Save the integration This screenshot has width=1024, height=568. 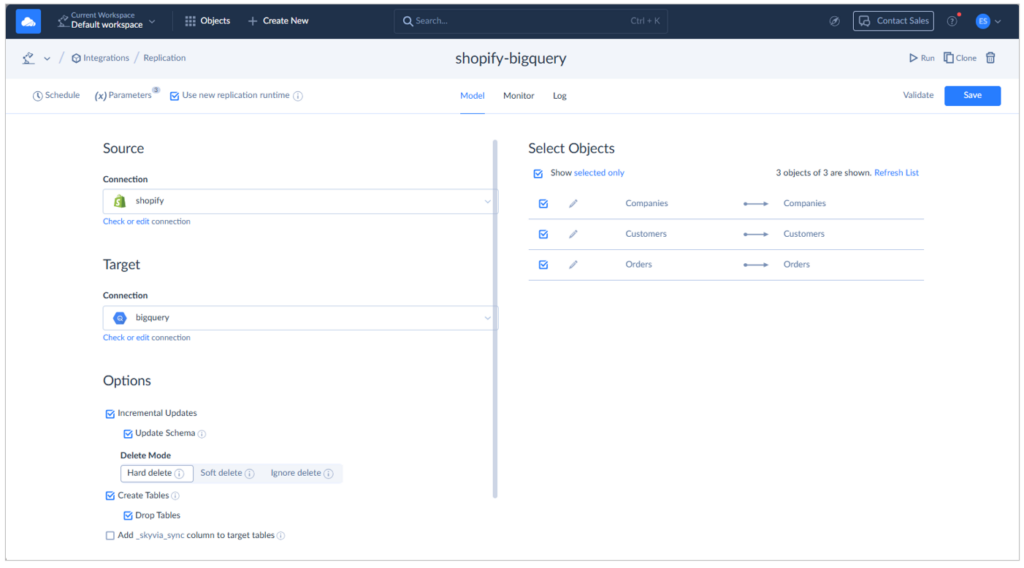[x=972, y=95]
